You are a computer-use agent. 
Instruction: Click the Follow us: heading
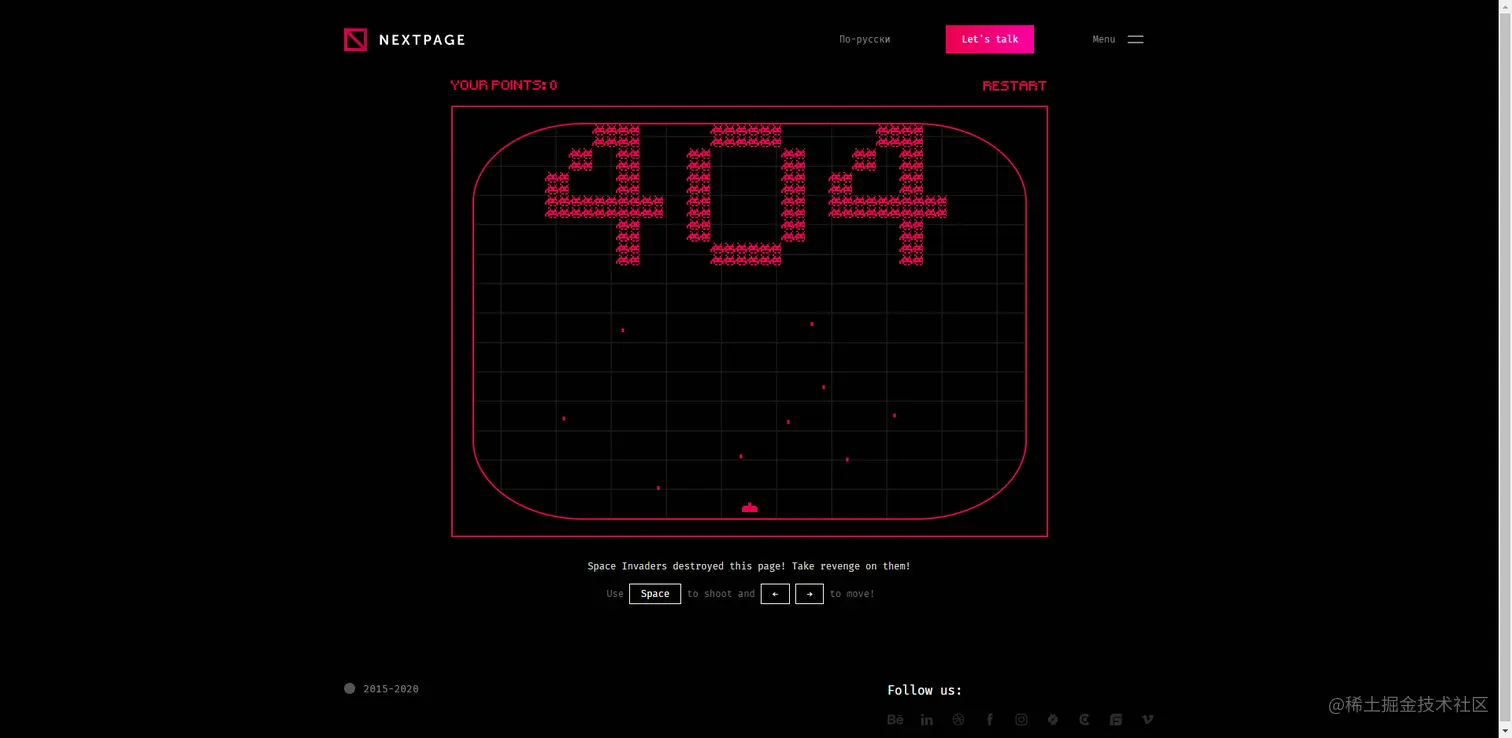tap(924, 690)
